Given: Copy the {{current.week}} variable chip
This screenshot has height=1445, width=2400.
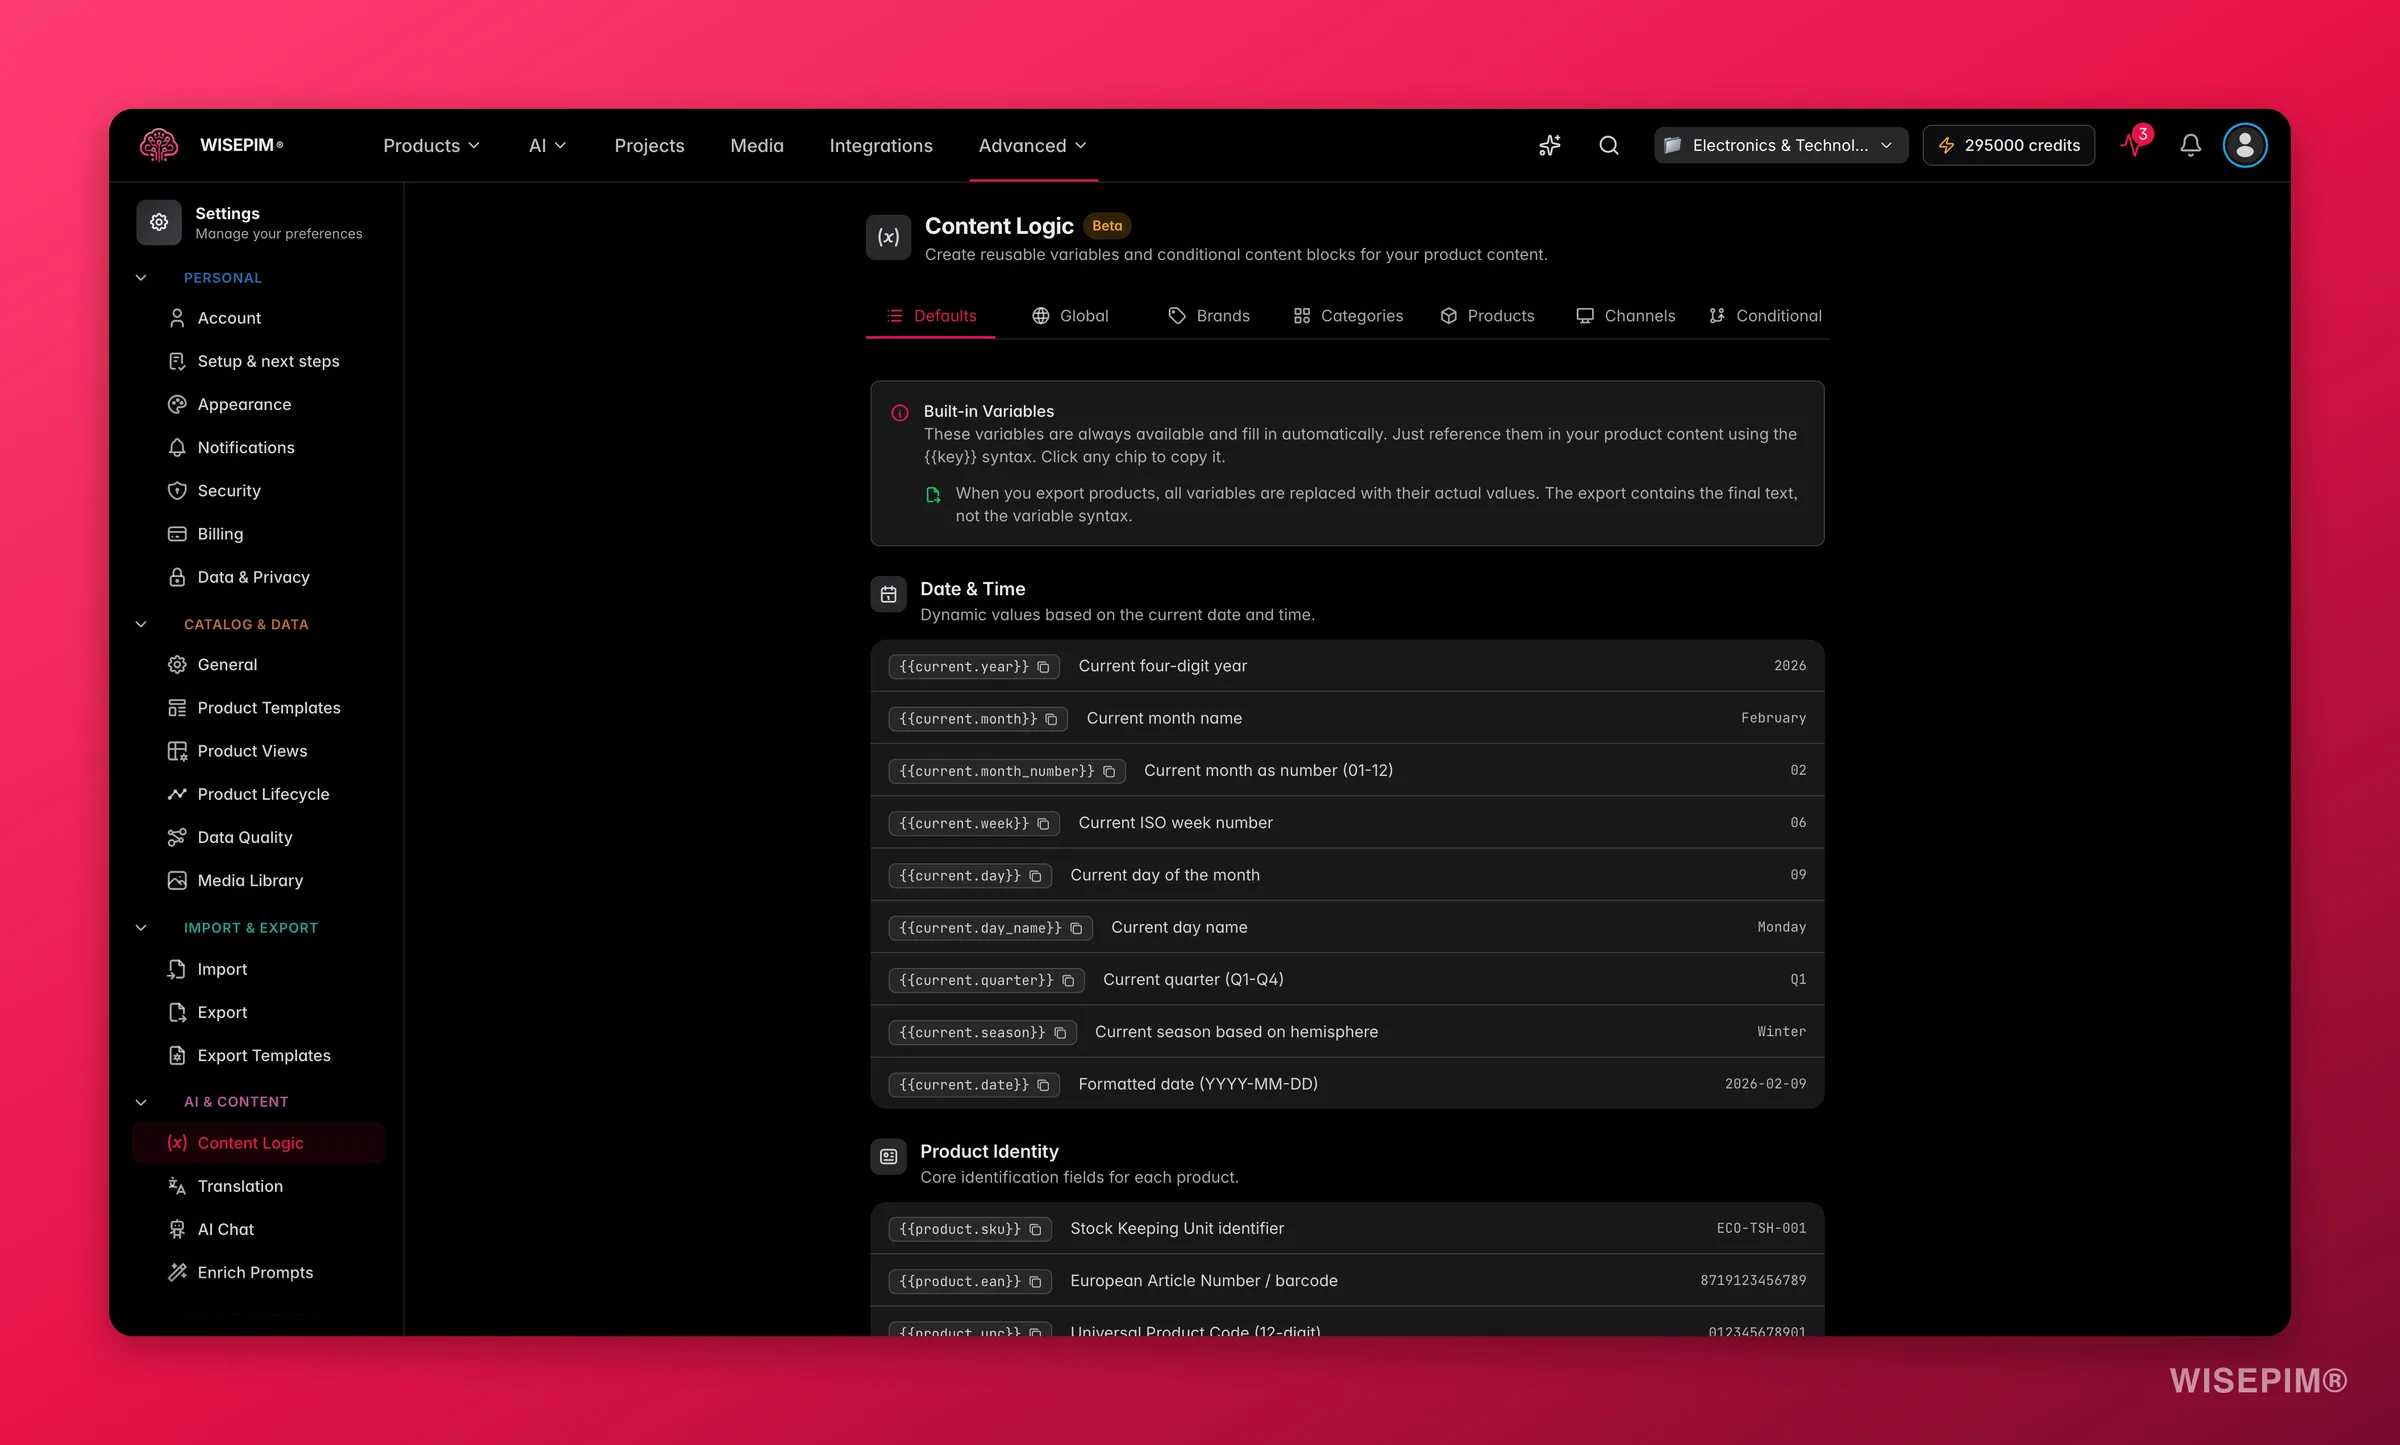Looking at the screenshot, I should tap(973, 823).
